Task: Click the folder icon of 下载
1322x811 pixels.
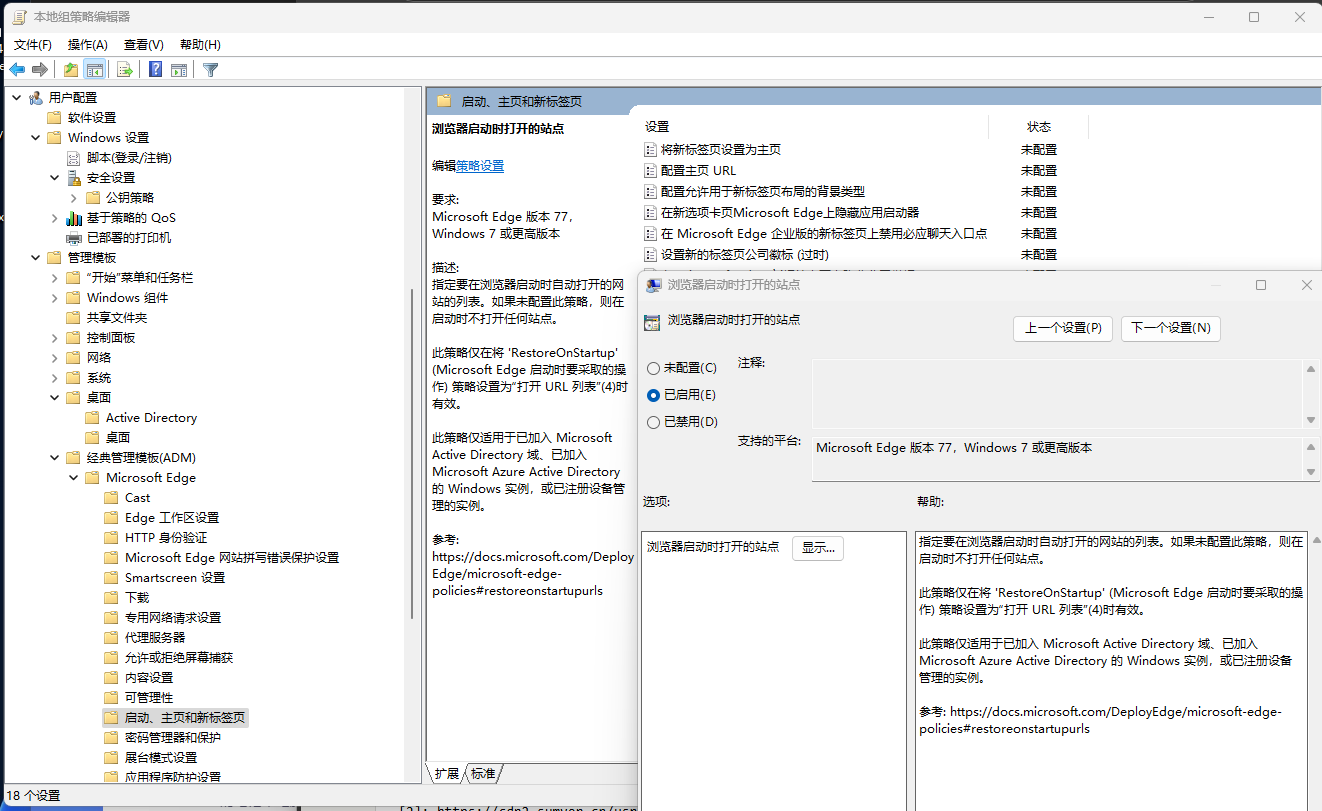Action: point(112,598)
